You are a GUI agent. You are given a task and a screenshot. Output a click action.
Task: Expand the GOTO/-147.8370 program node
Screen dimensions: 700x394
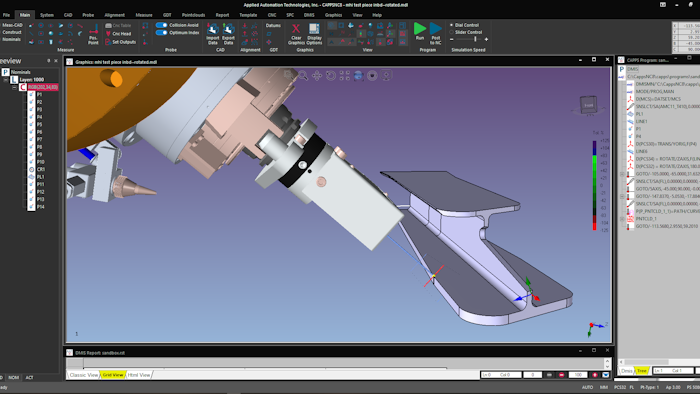point(622,196)
